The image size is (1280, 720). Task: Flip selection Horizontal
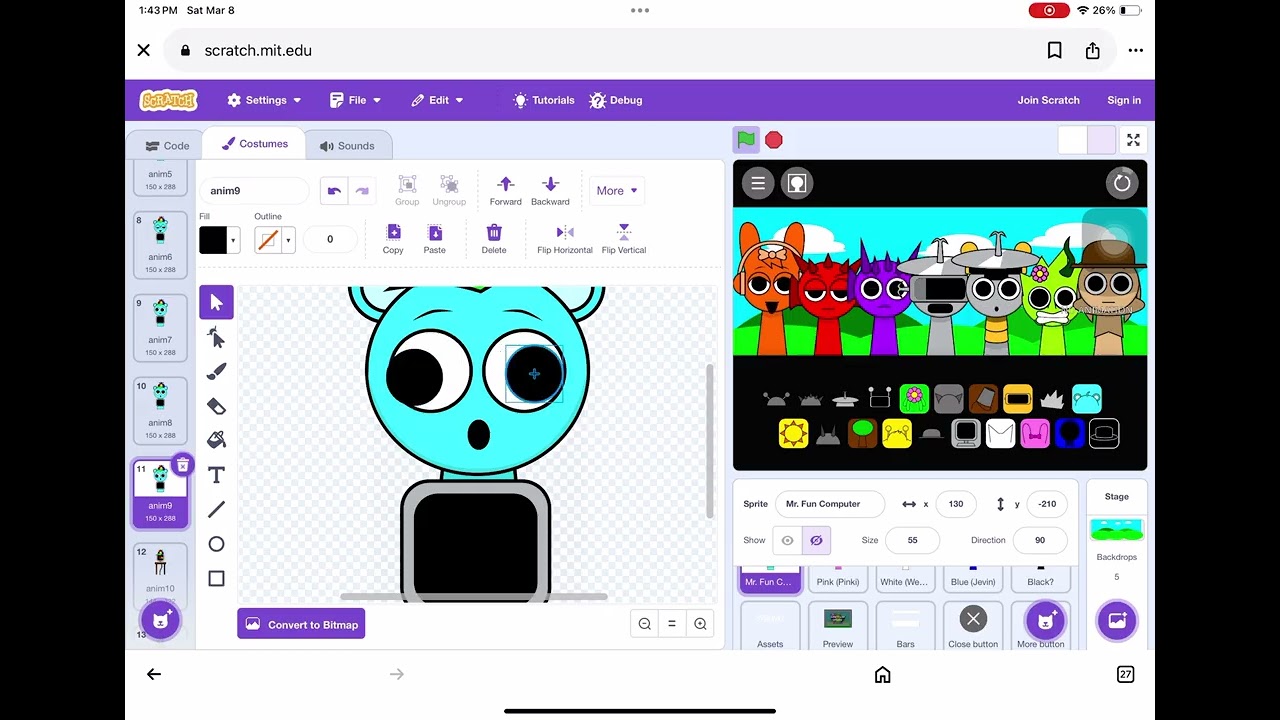point(565,239)
